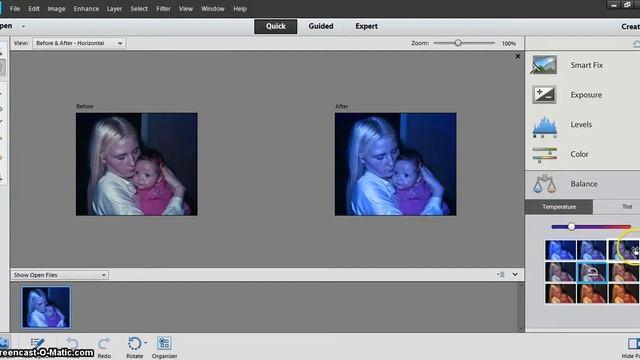Viewport: 640px width, 360px height.
Task: Select the Temperature tab under Balance
Action: 559,207
